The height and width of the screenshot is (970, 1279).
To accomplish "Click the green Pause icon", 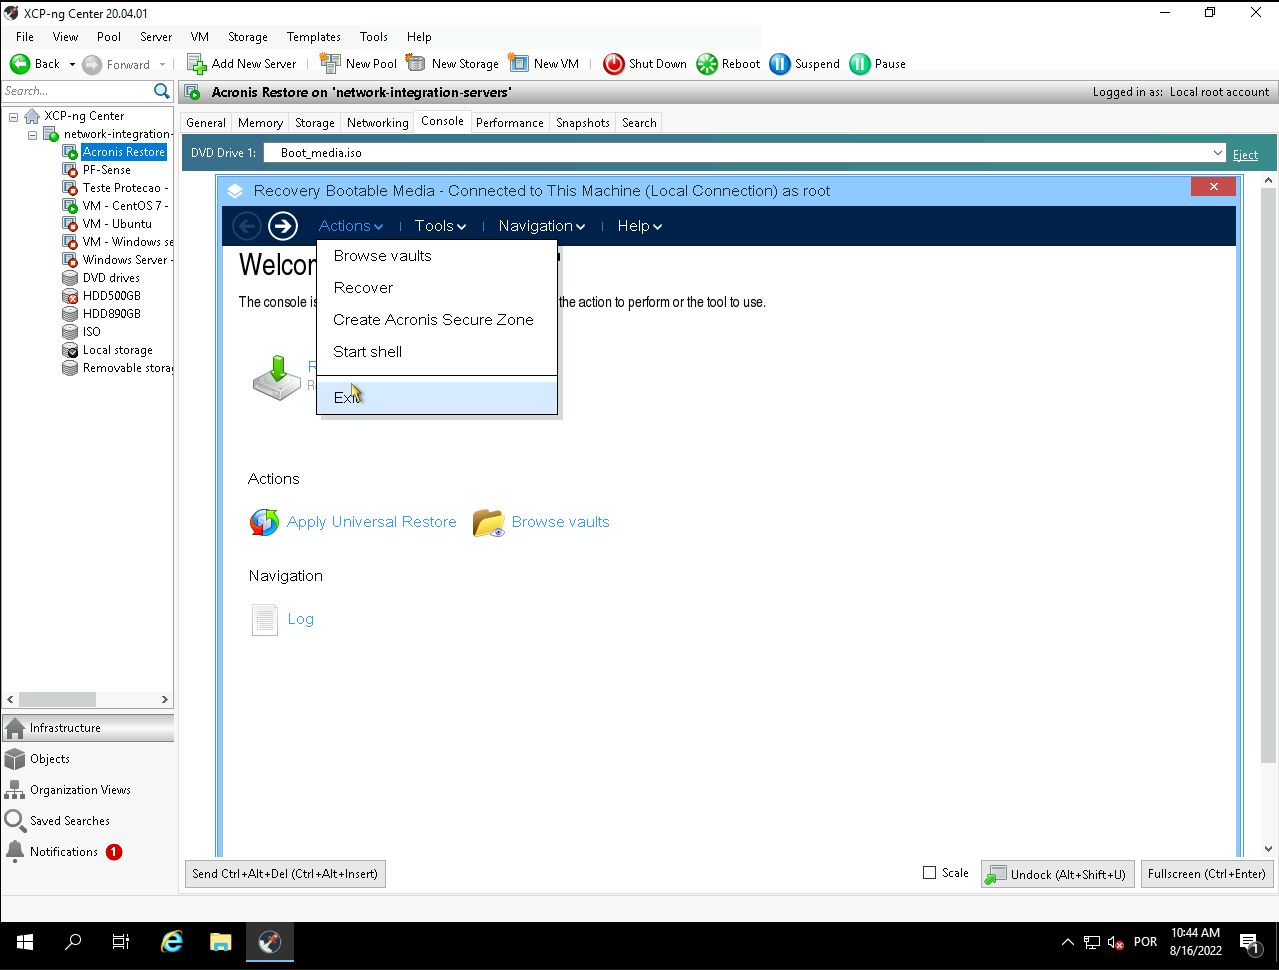I will (860, 64).
